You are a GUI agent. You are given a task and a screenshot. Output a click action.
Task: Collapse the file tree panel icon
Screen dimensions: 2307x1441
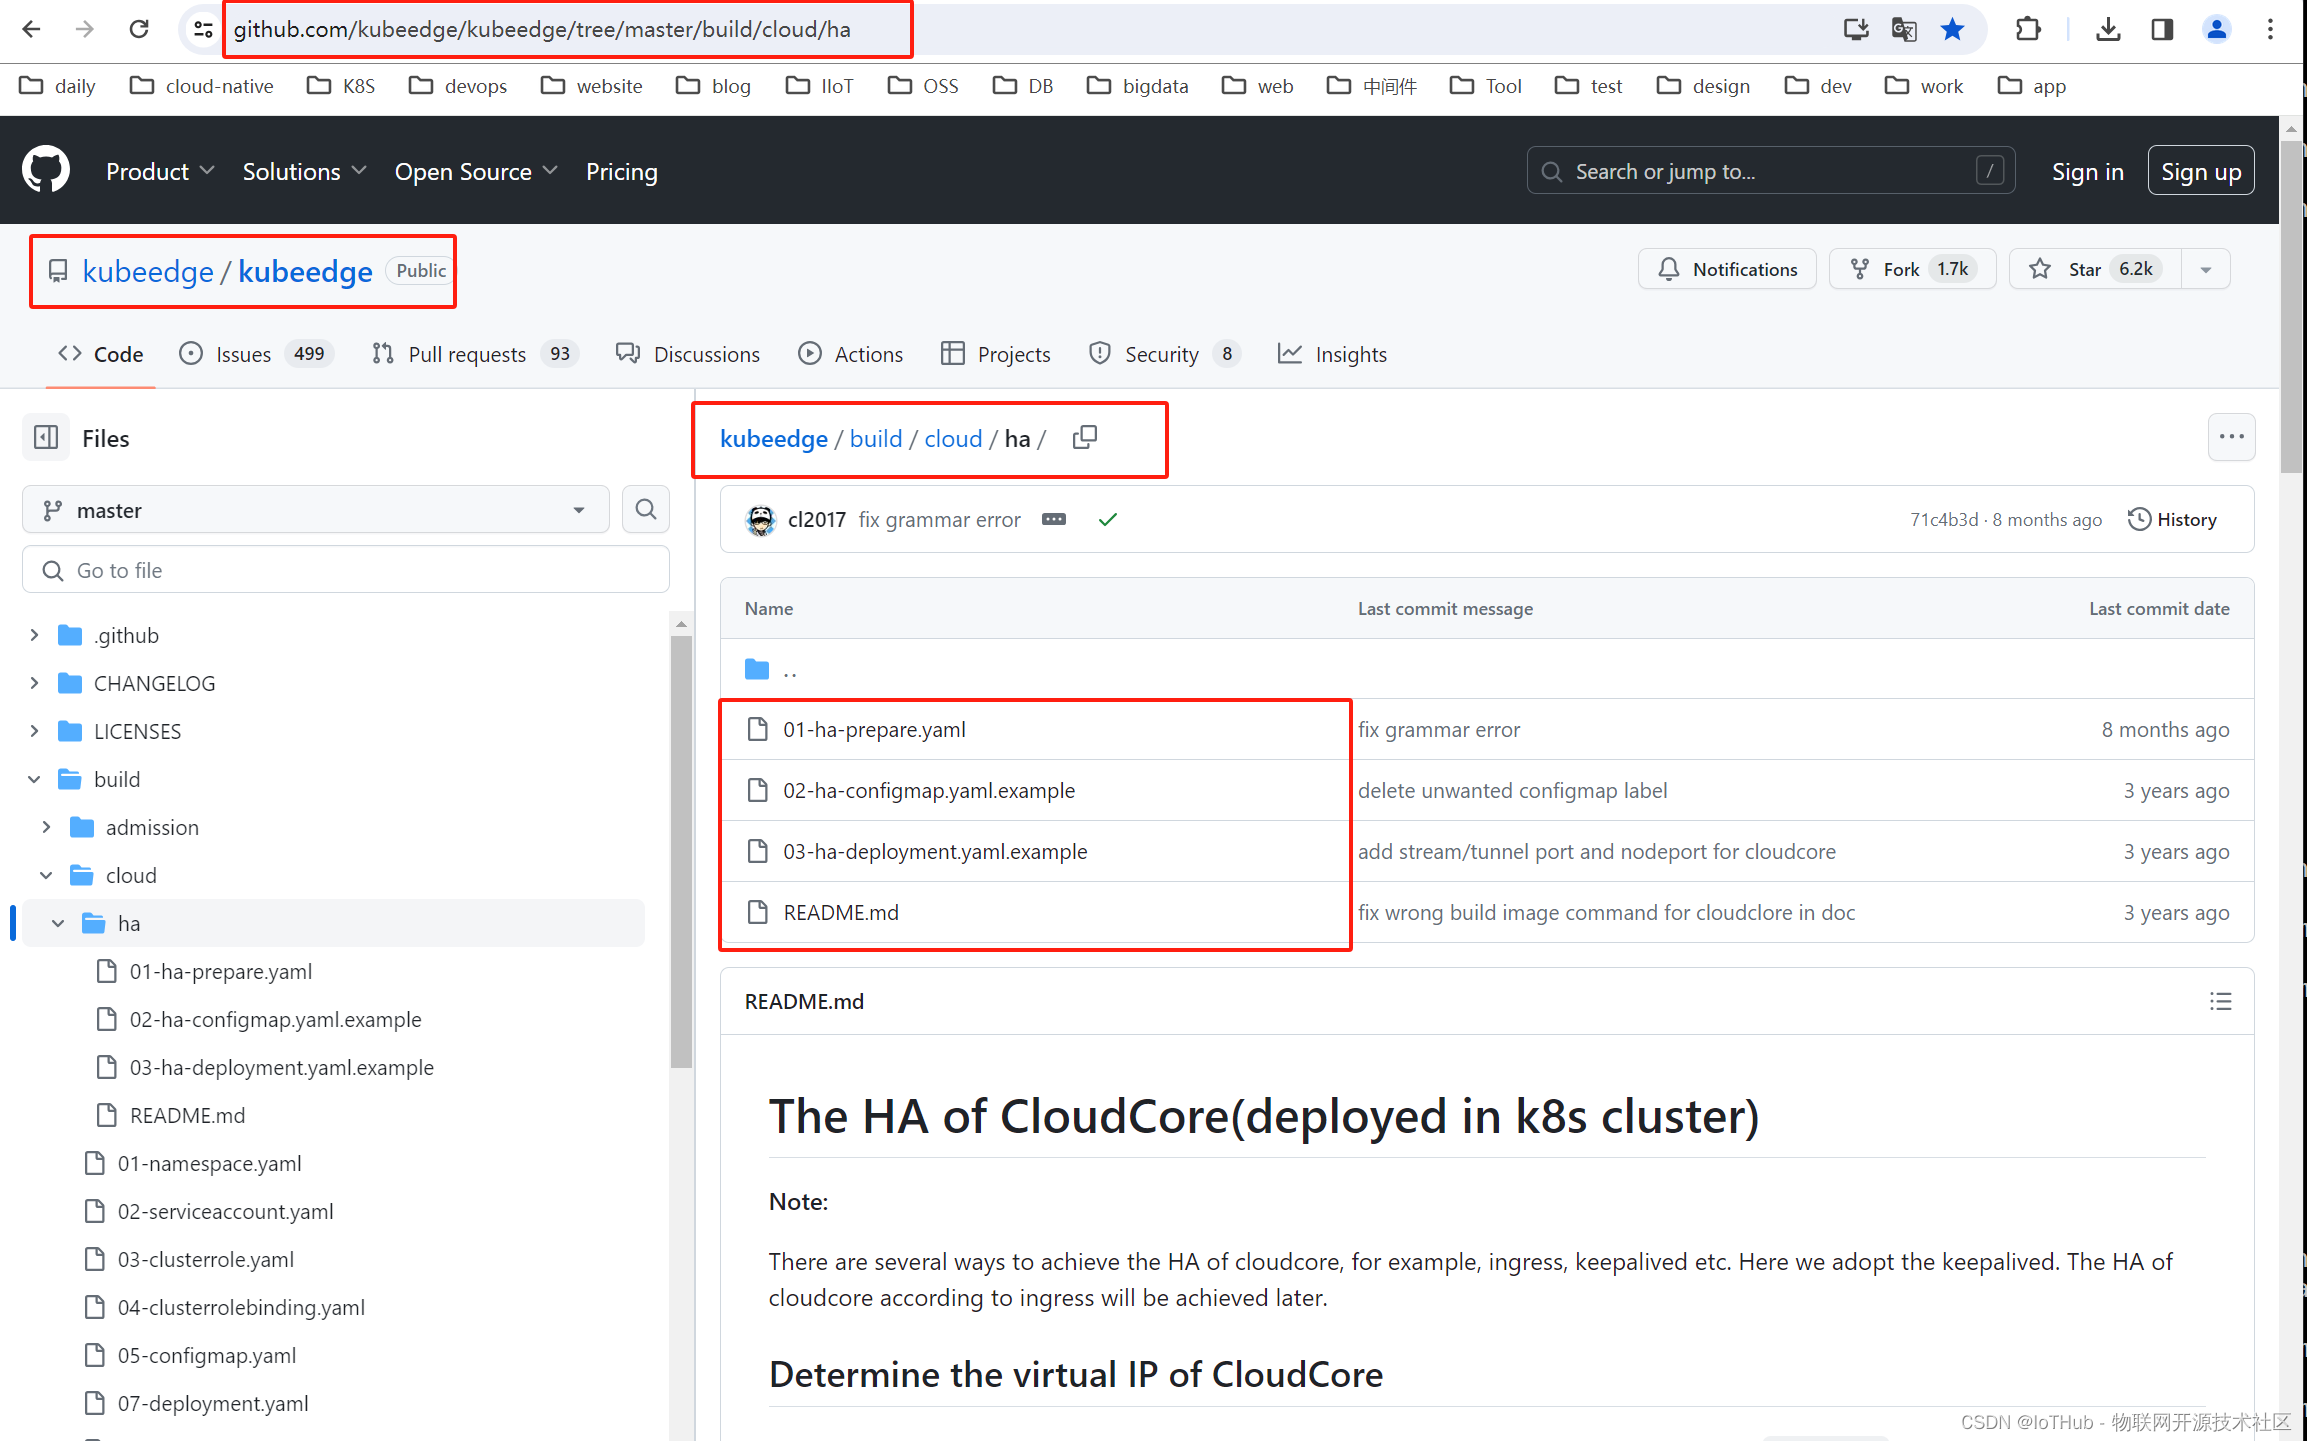[46, 437]
